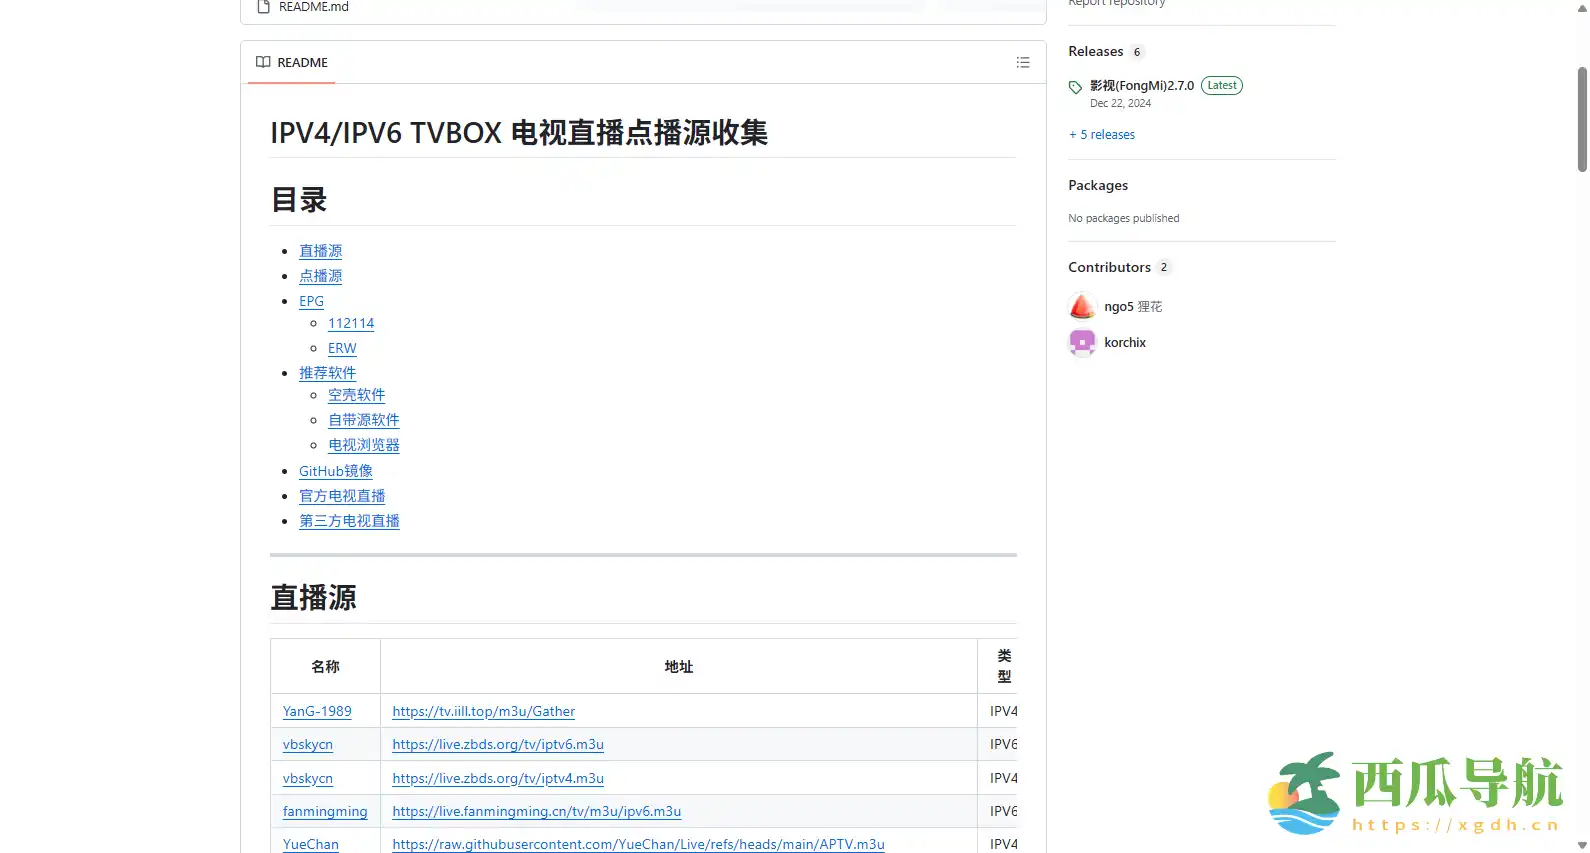Open the EPG contents link

[311, 301]
